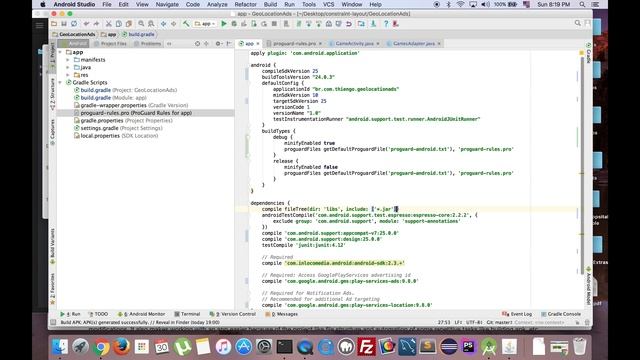
Task: Toggle the Gradle right-side panel
Action: (x=588, y=53)
